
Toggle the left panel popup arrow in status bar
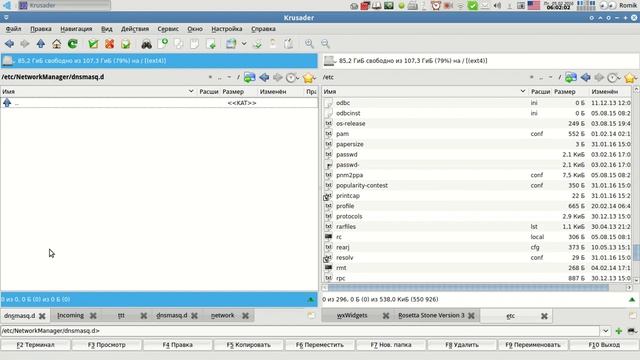pos(311,300)
